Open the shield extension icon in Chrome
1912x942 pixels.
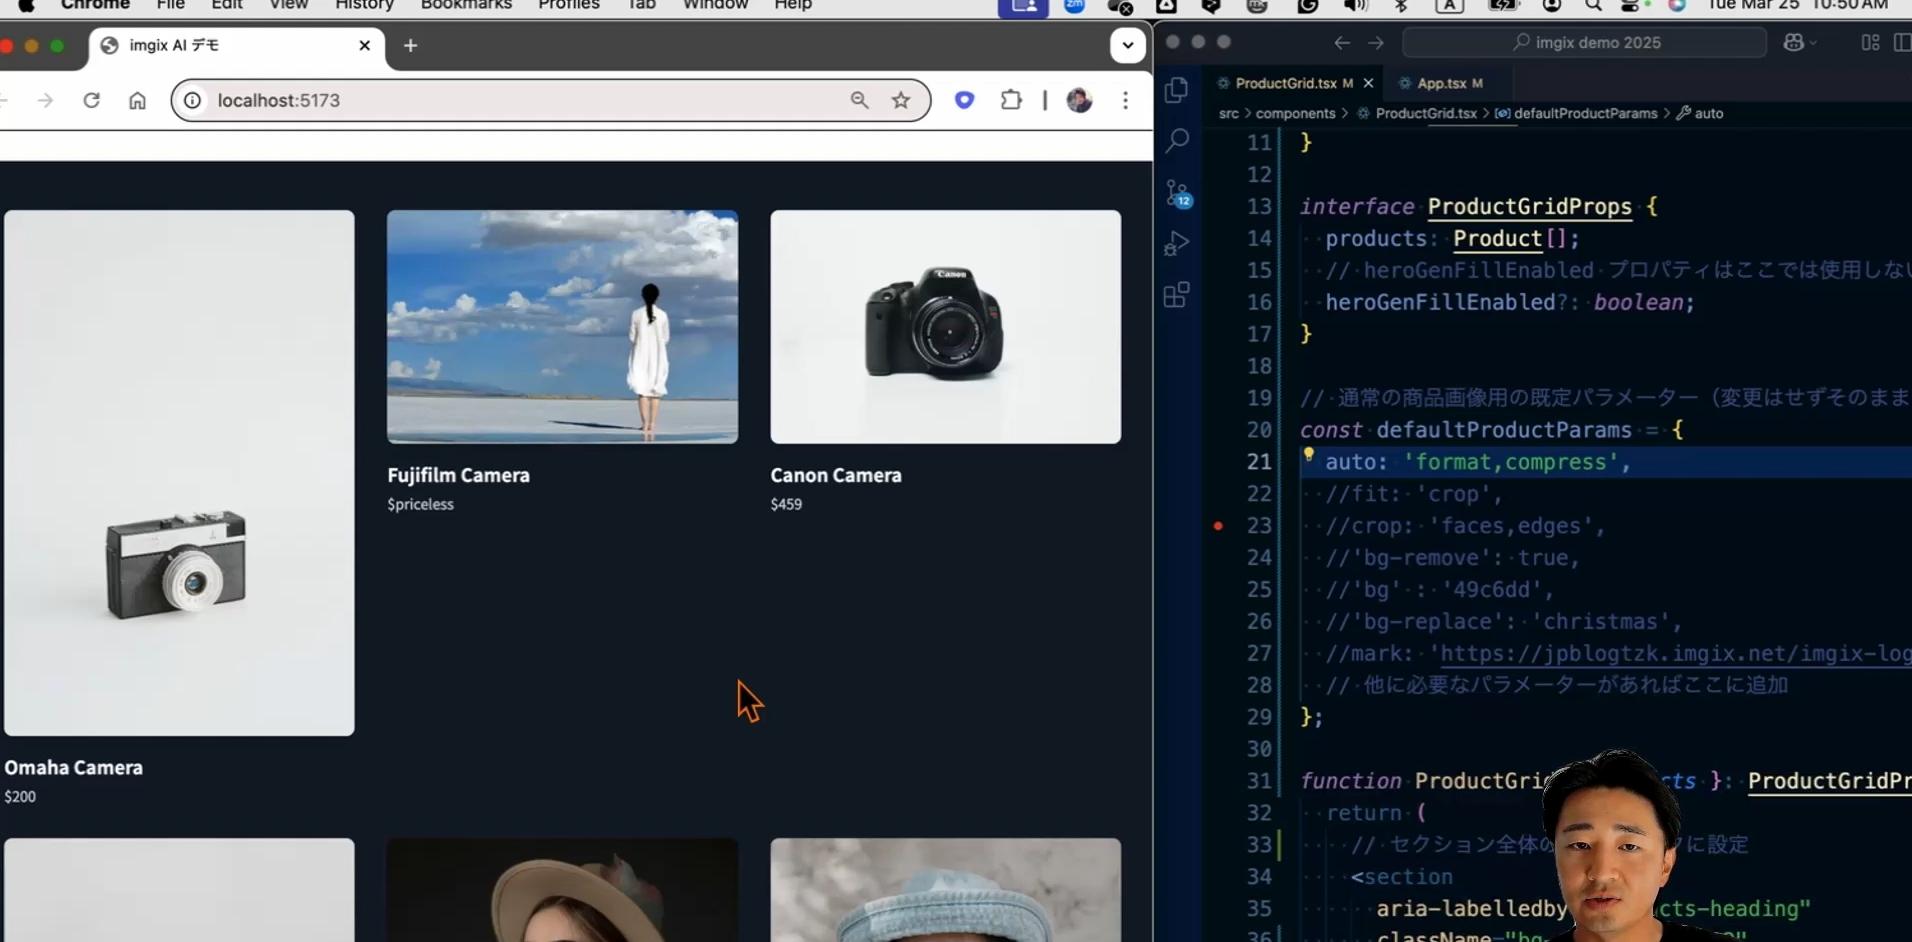(964, 100)
